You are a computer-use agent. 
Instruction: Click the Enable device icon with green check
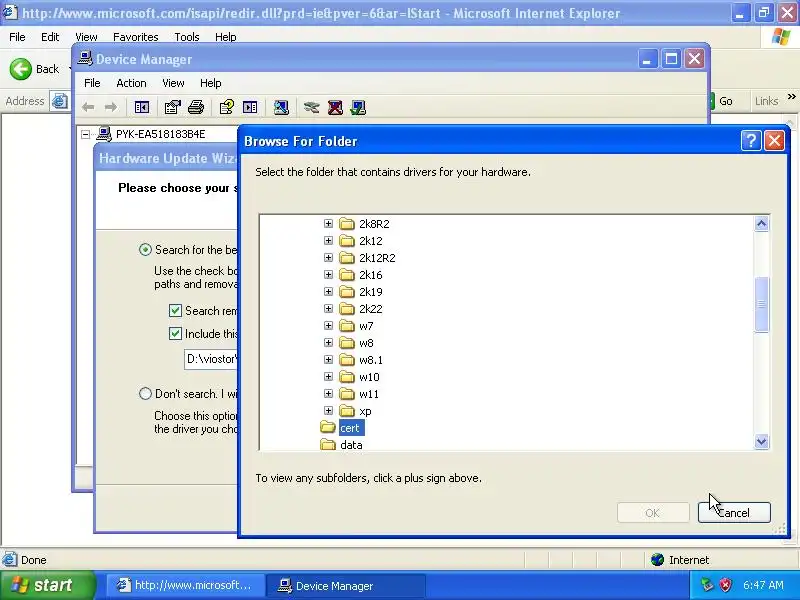(x=358, y=107)
